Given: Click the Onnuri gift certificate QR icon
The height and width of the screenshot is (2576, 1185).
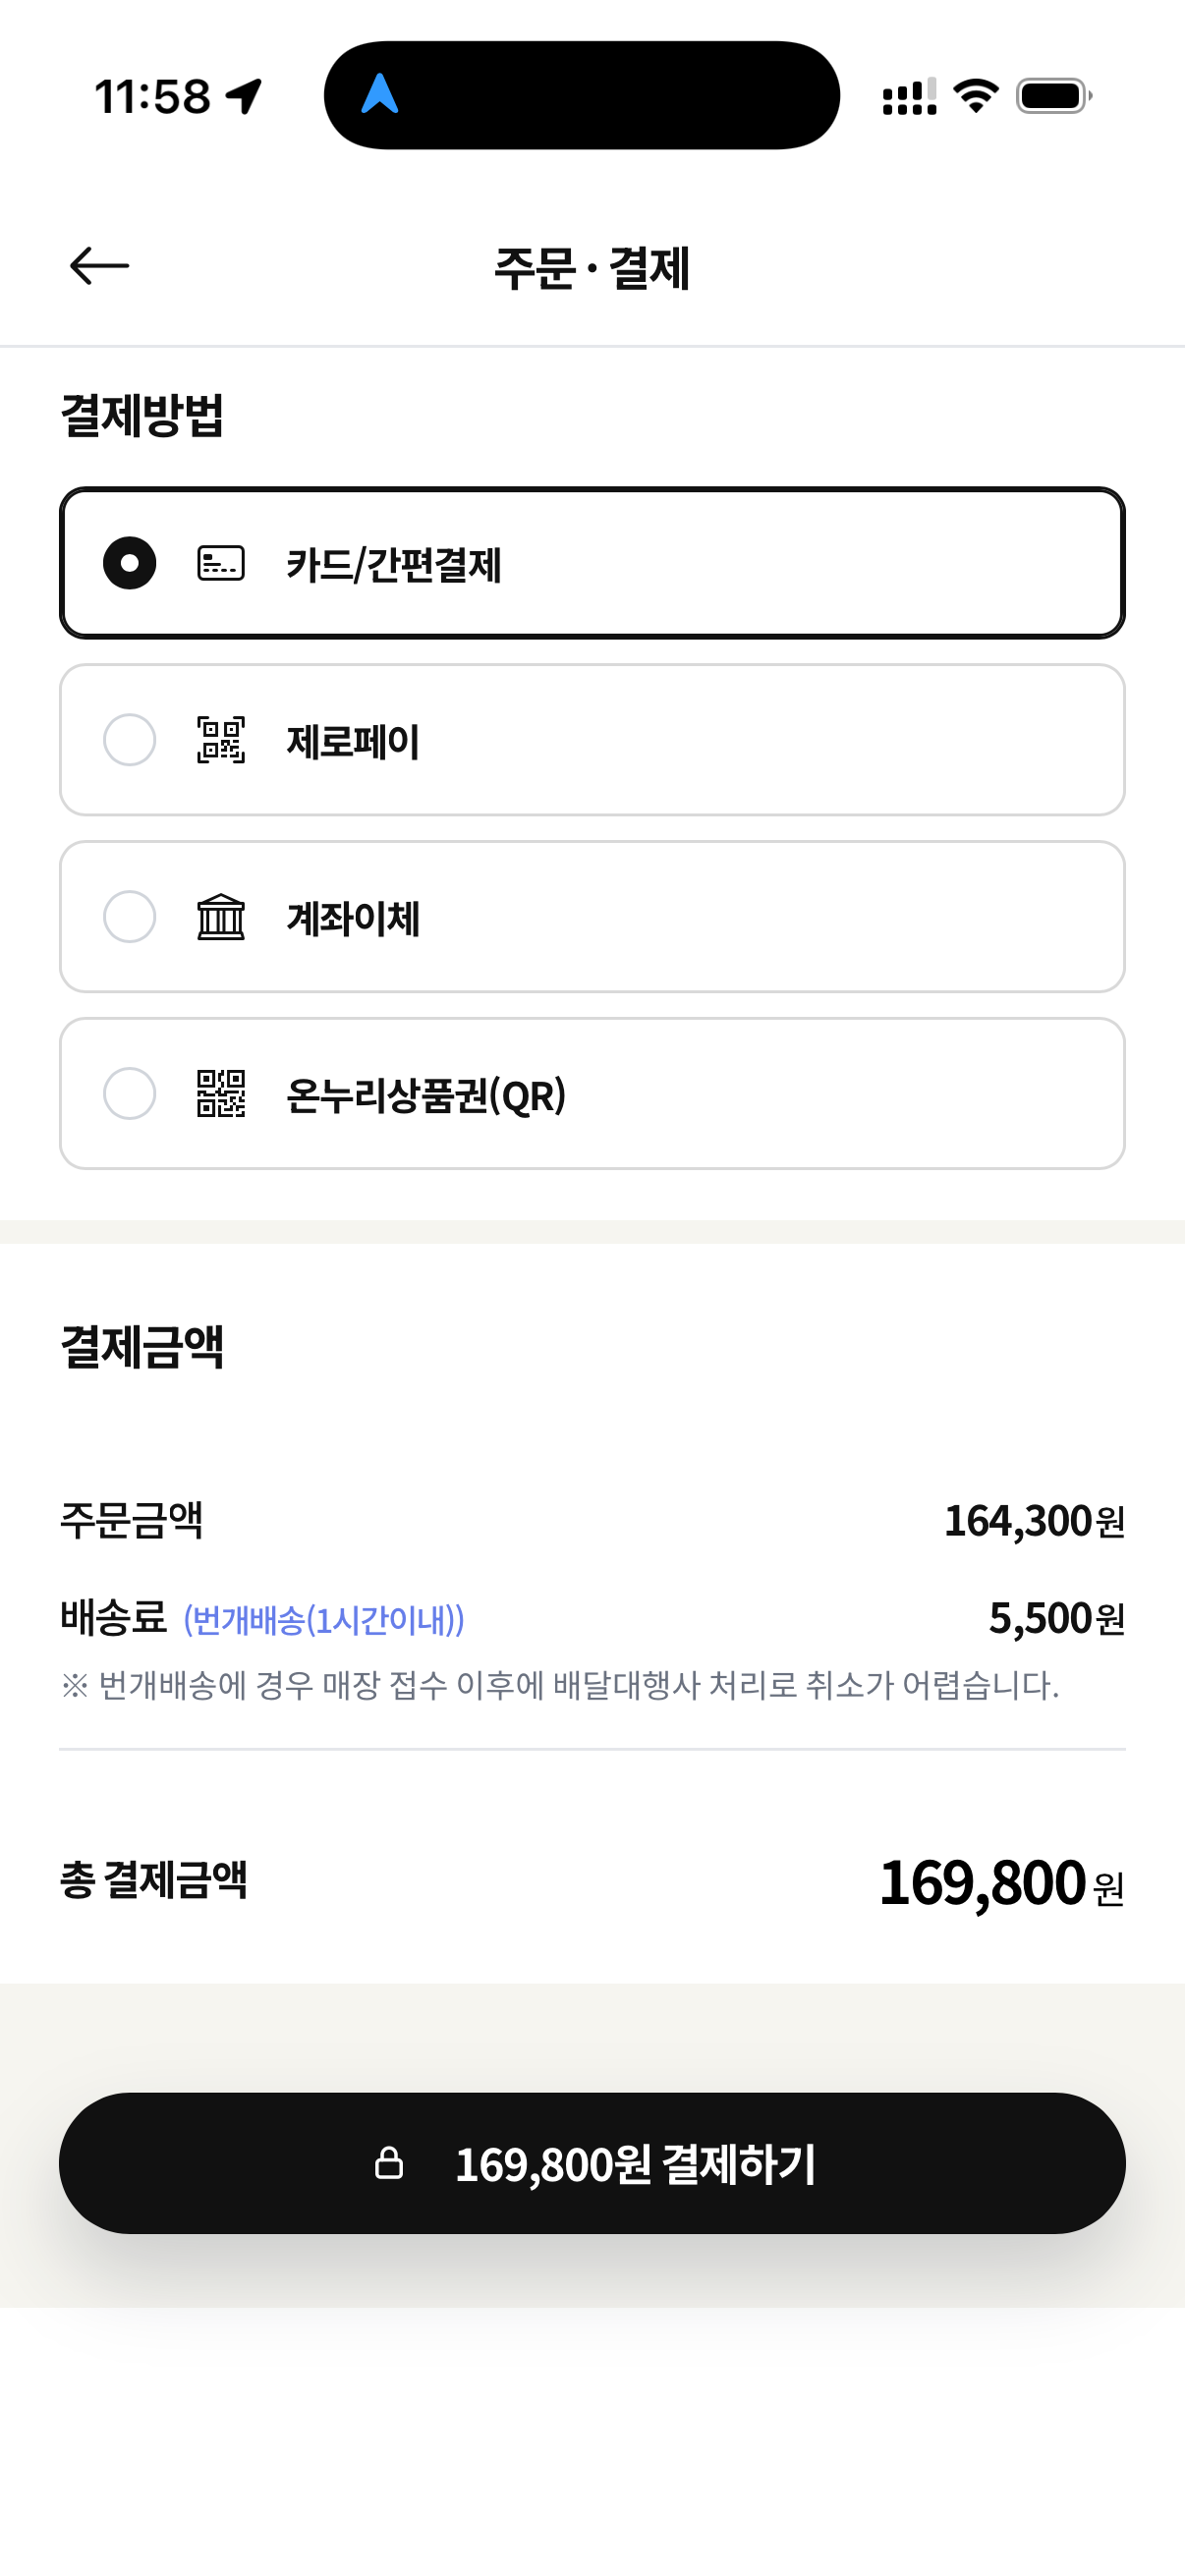Looking at the screenshot, I should pyautogui.click(x=221, y=1093).
